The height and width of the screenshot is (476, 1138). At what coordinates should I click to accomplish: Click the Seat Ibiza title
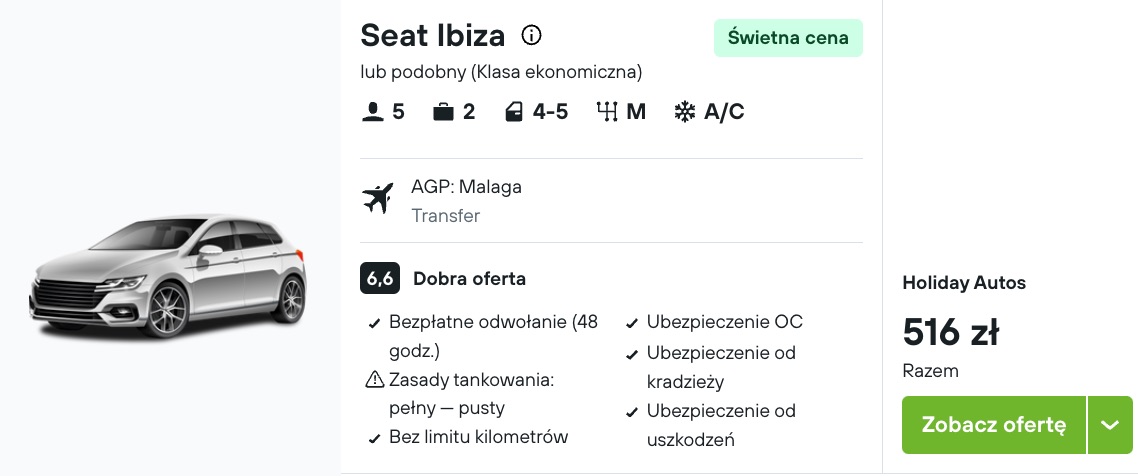[433, 35]
